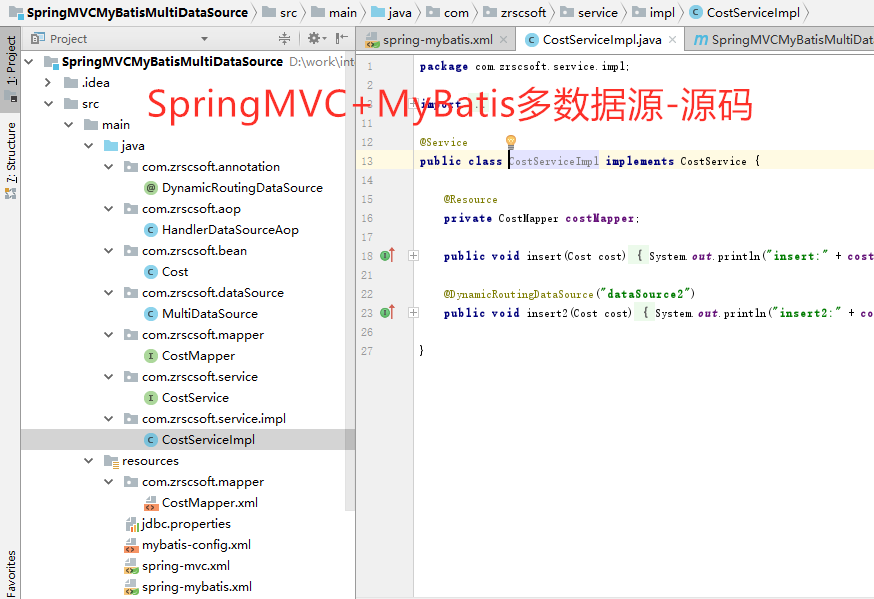The height and width of the screenshot is (599, 874).
Task: Click the implements gutter icon on line 23
Action: (x=387, y=313)
